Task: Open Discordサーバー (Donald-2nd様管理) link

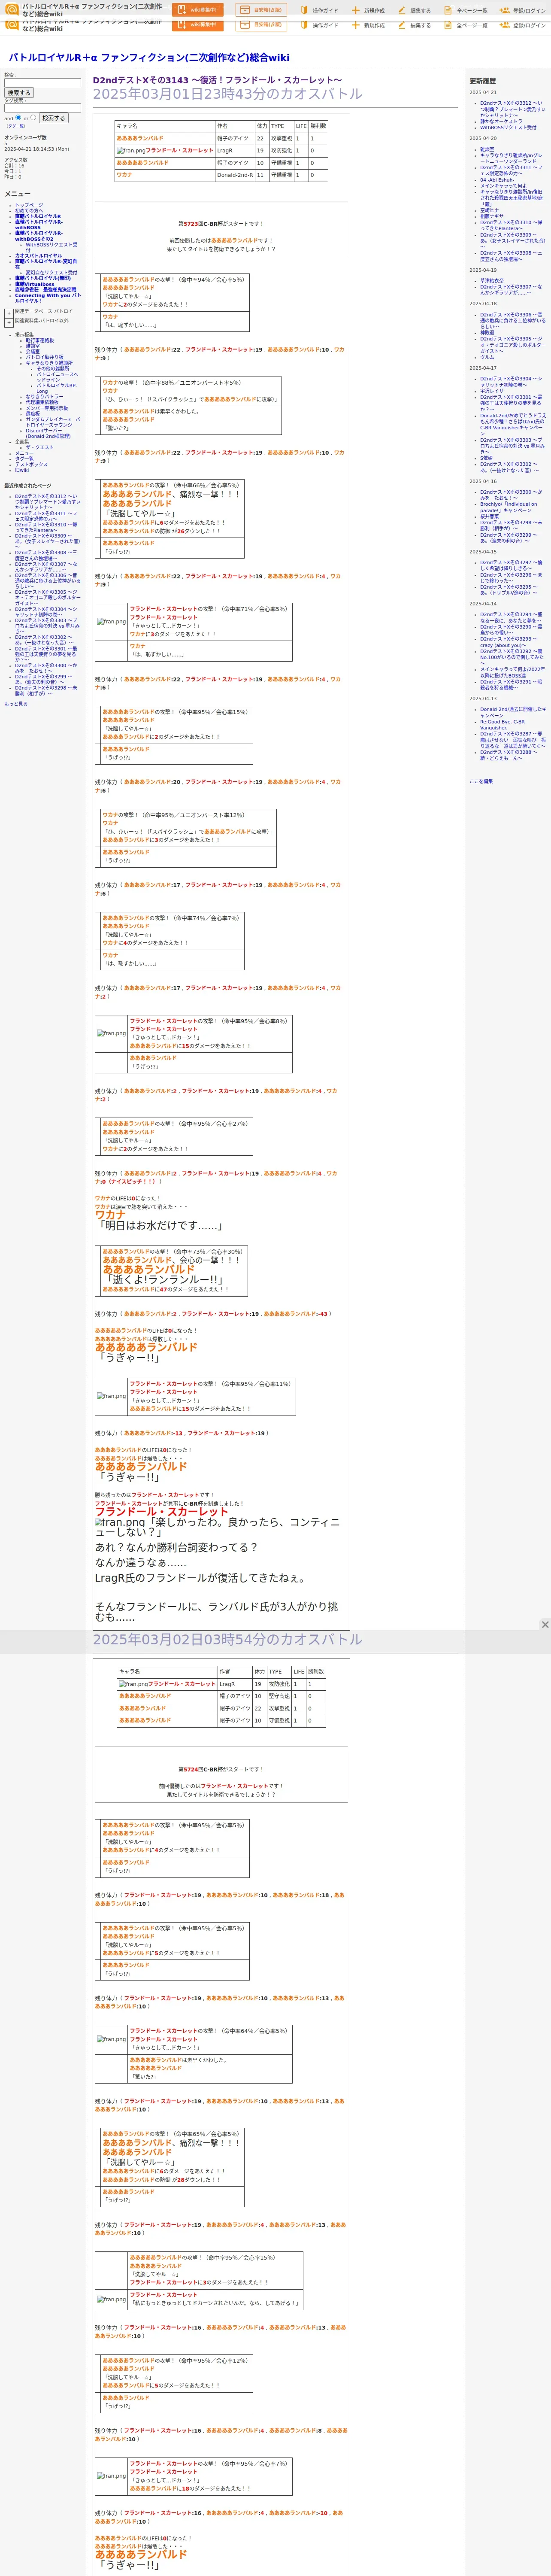Action: 48,433
